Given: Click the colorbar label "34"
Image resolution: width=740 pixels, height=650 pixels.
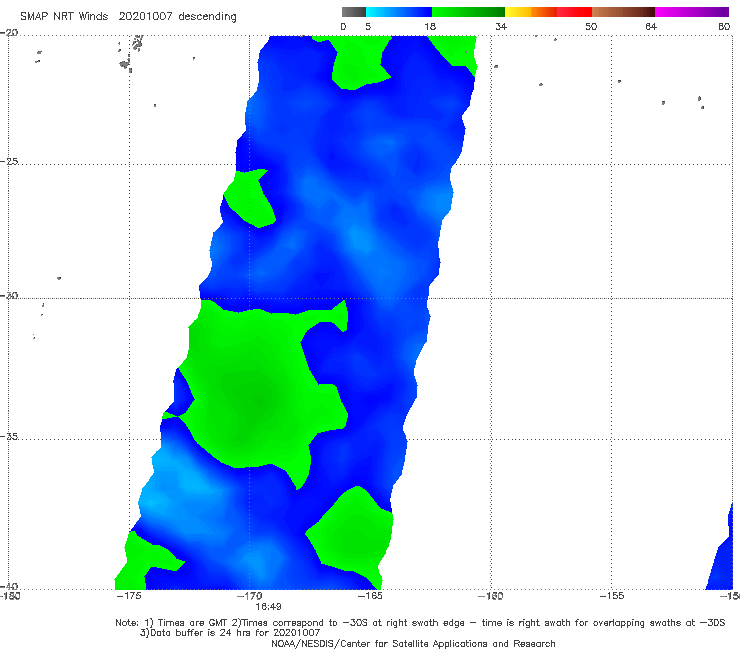Looking at the screenshot, I should pos(501,26).
